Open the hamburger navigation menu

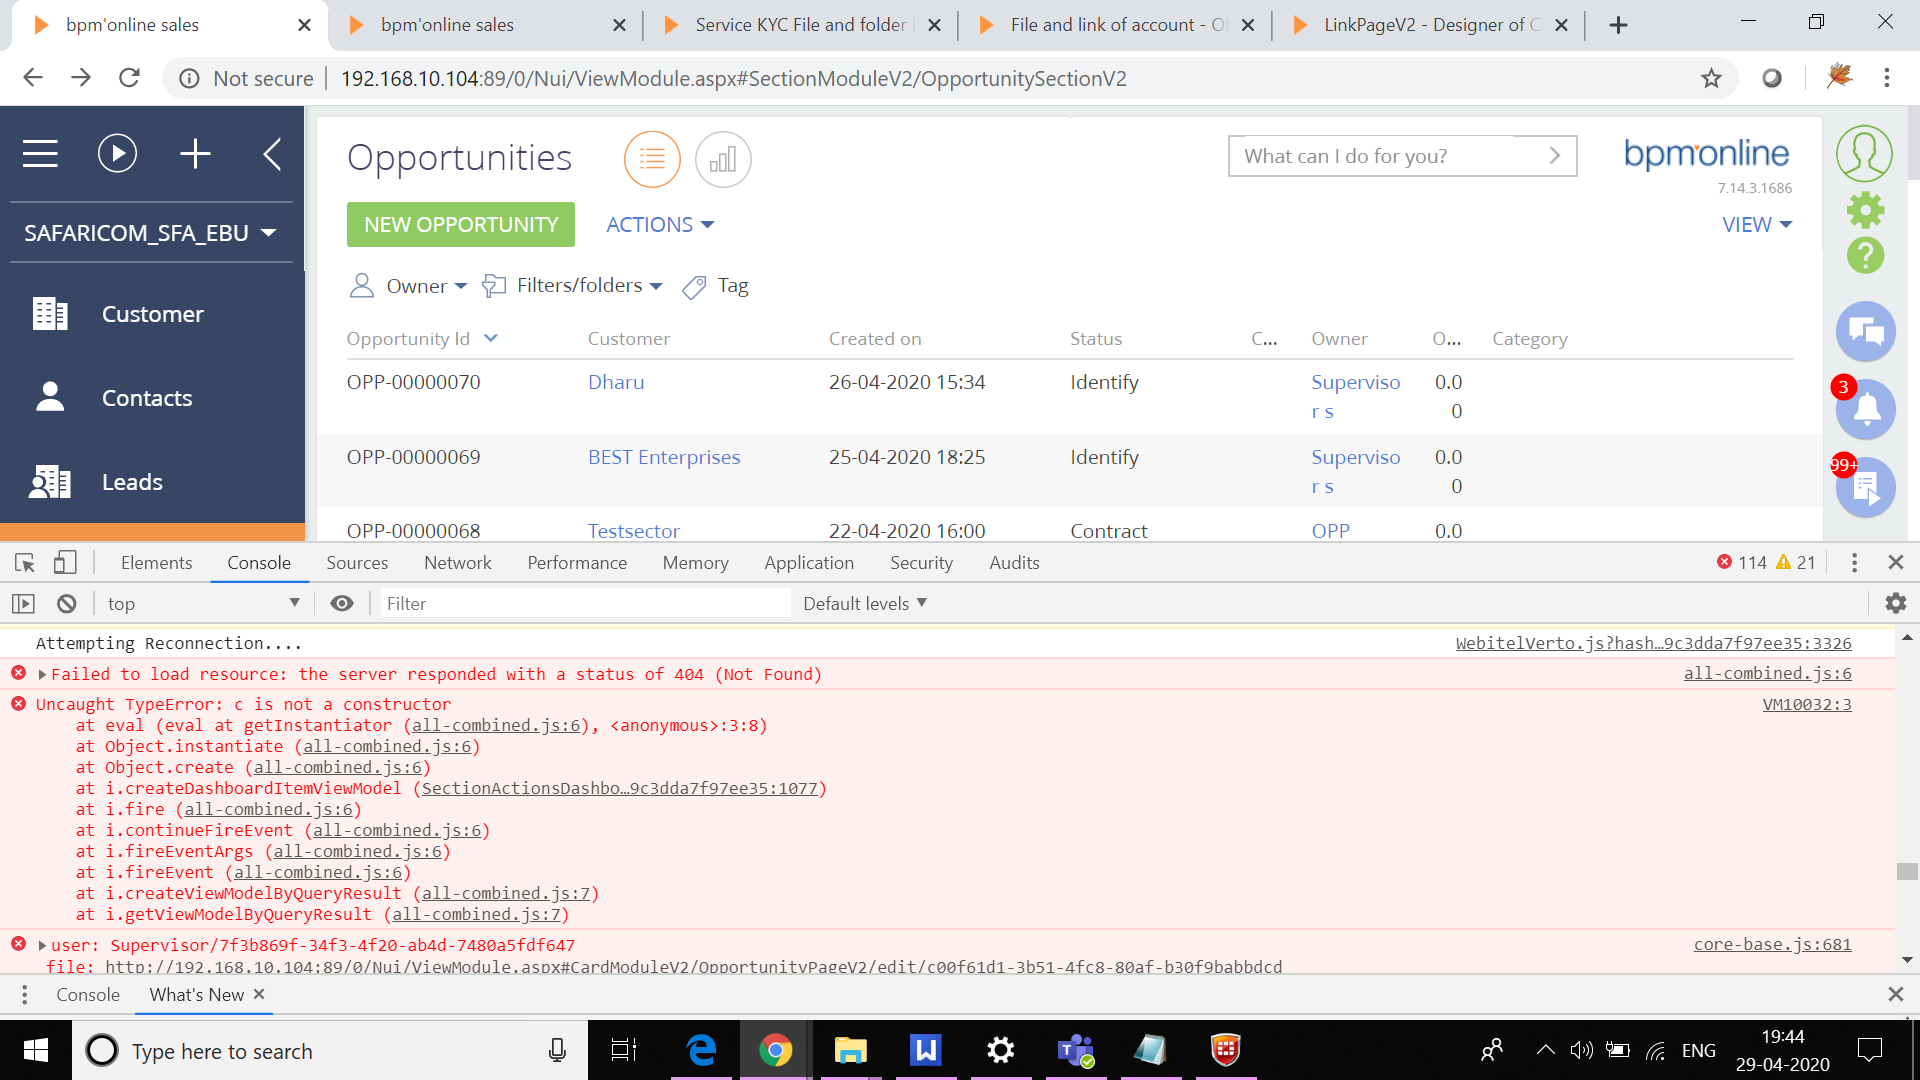pos(40,154)
